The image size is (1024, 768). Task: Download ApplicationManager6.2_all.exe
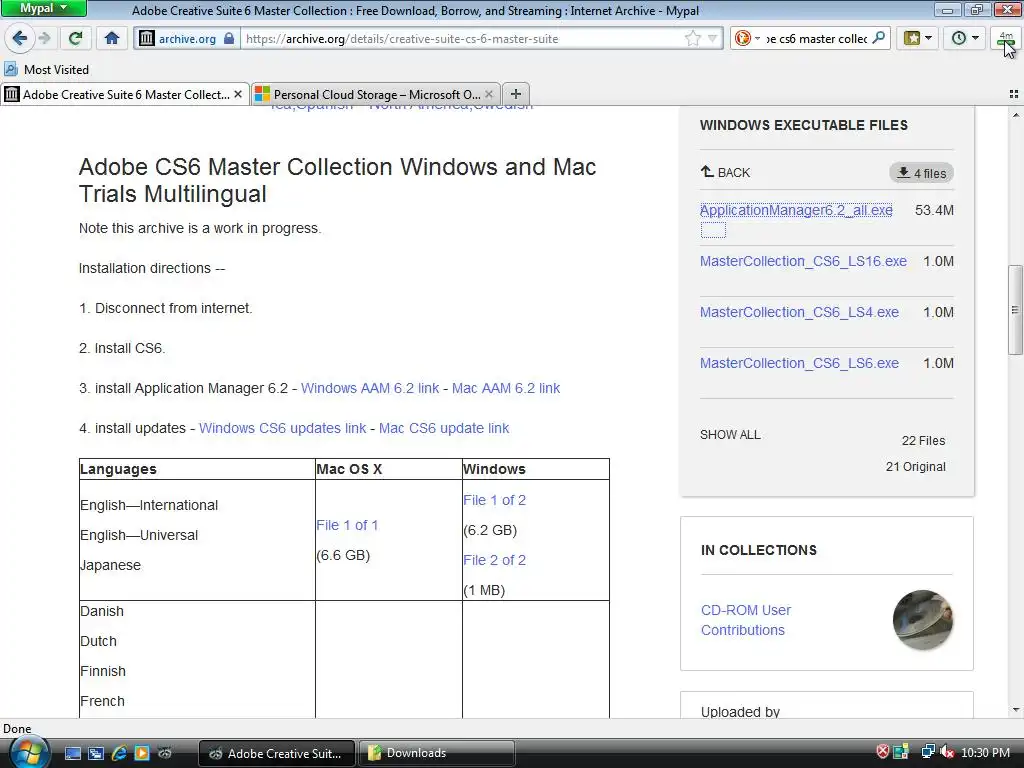pyautogui.click(x=796, y=210)
